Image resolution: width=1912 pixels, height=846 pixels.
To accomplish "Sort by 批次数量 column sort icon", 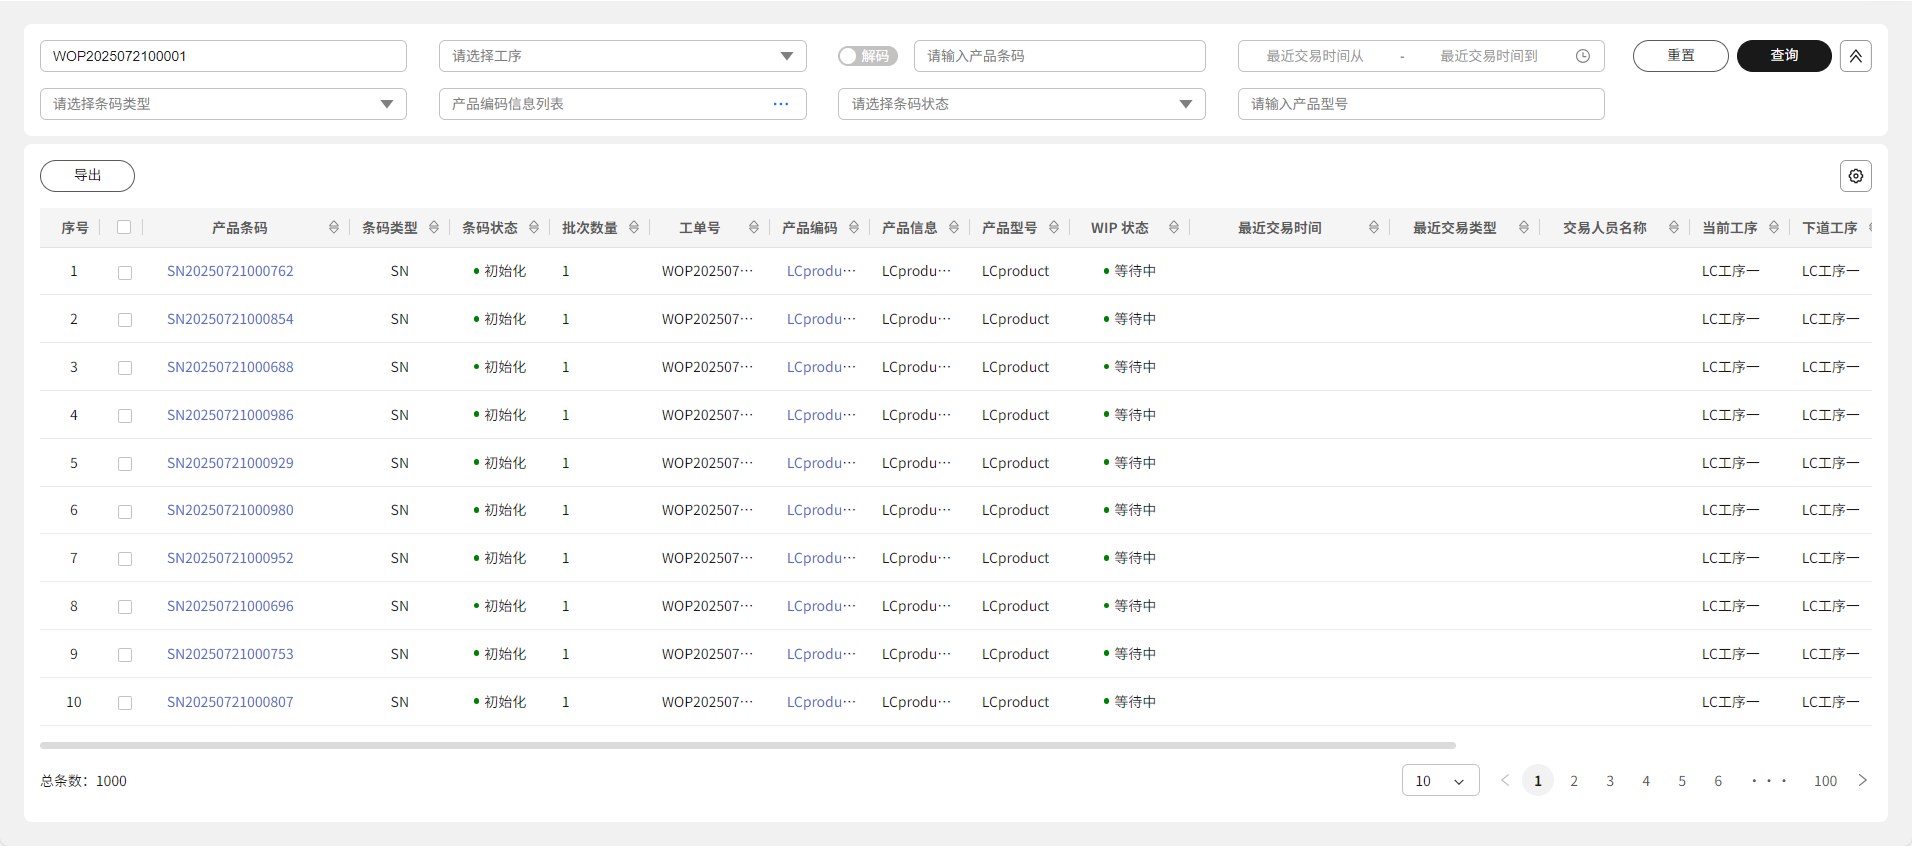I will pos(634,228).
